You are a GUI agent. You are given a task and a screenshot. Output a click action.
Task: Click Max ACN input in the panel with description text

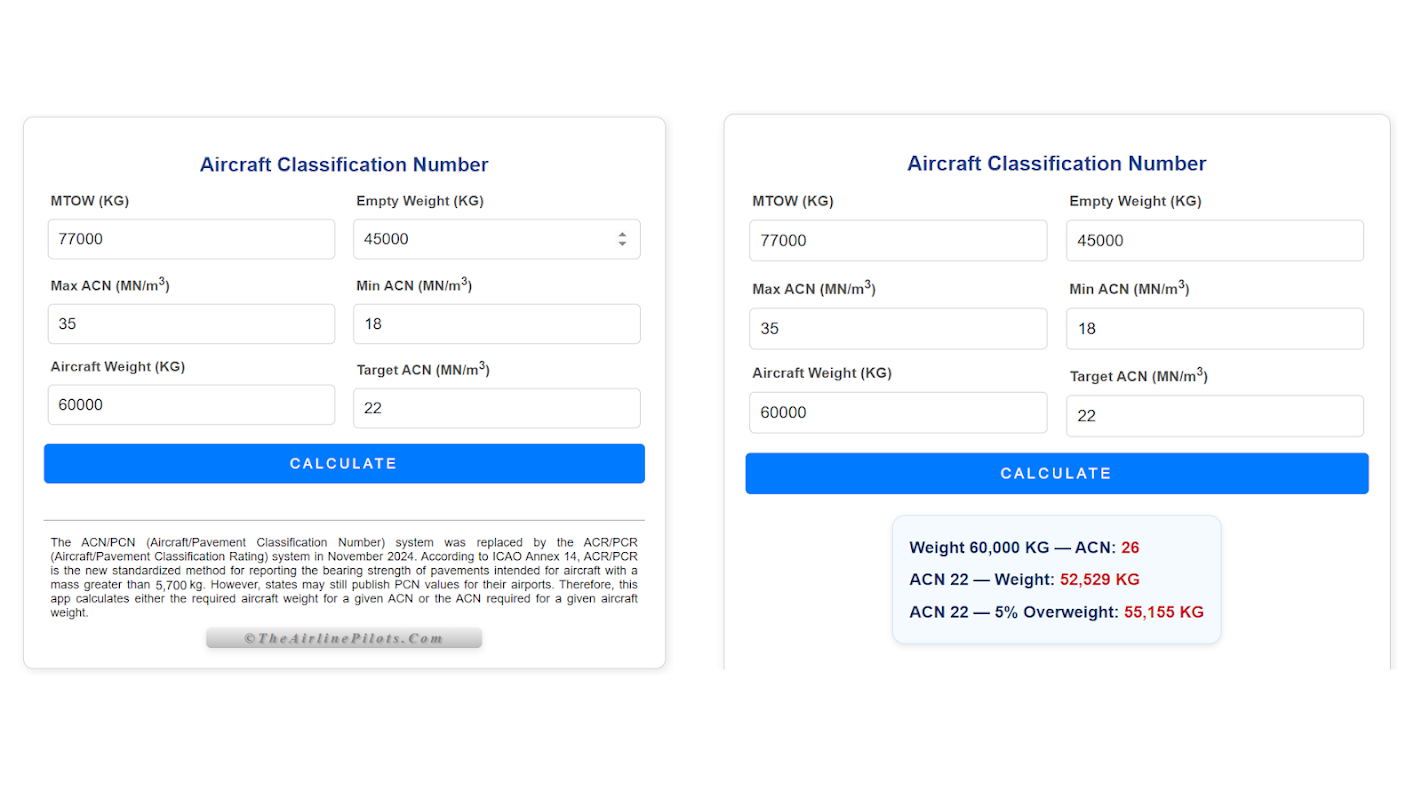191,324
